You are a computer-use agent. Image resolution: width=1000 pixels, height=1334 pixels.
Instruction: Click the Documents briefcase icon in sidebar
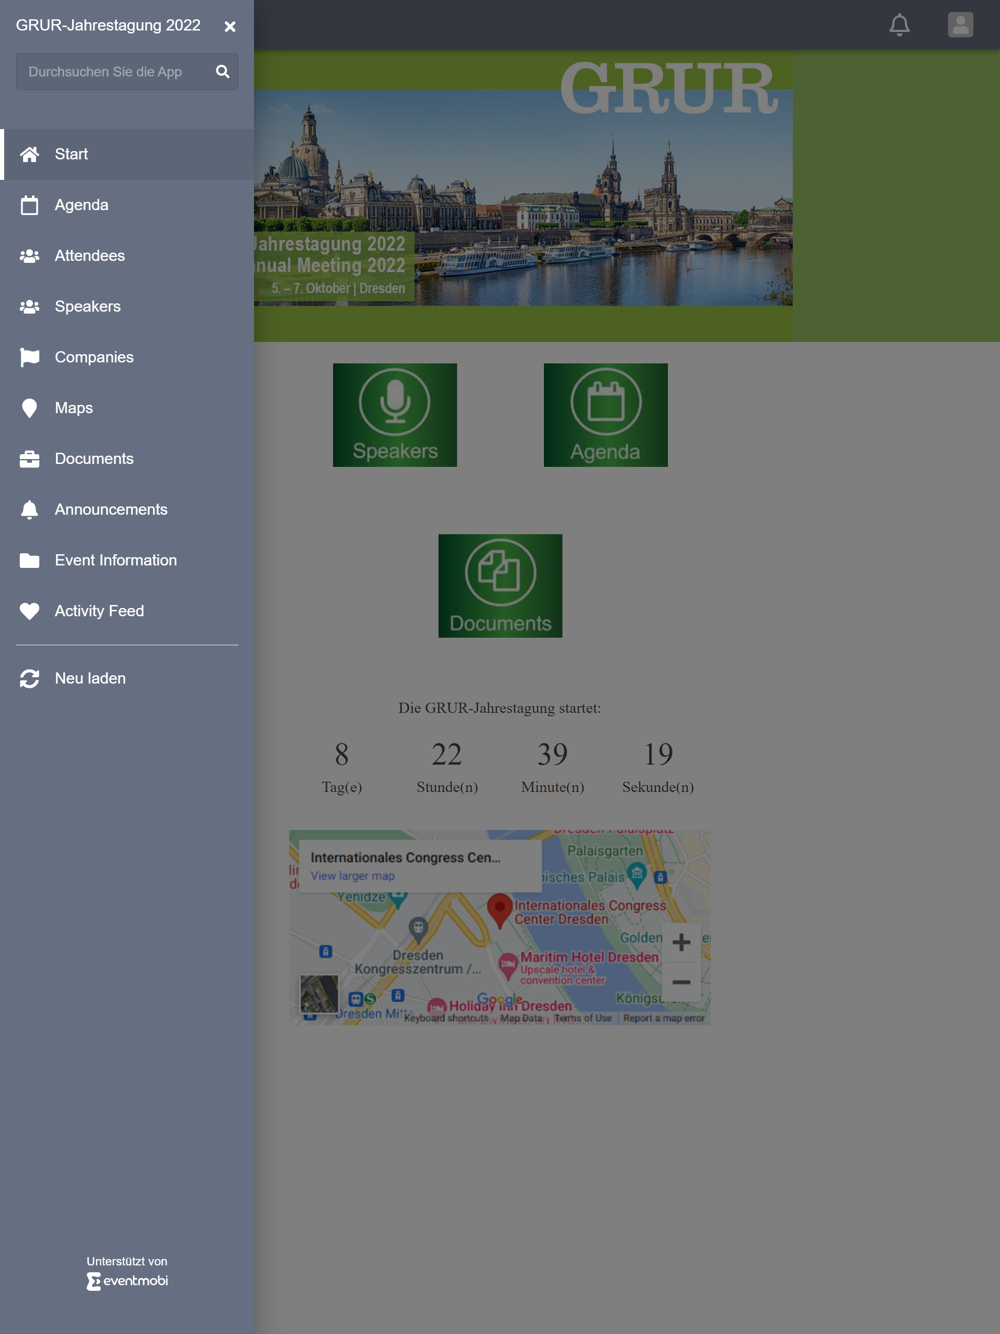pyautogui.click(x=30, y=459)
